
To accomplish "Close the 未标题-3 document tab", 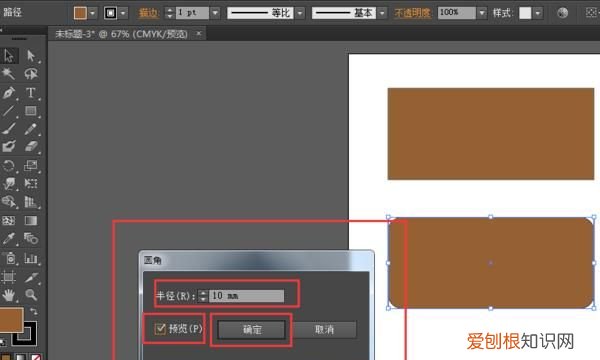I will [199, 34].
